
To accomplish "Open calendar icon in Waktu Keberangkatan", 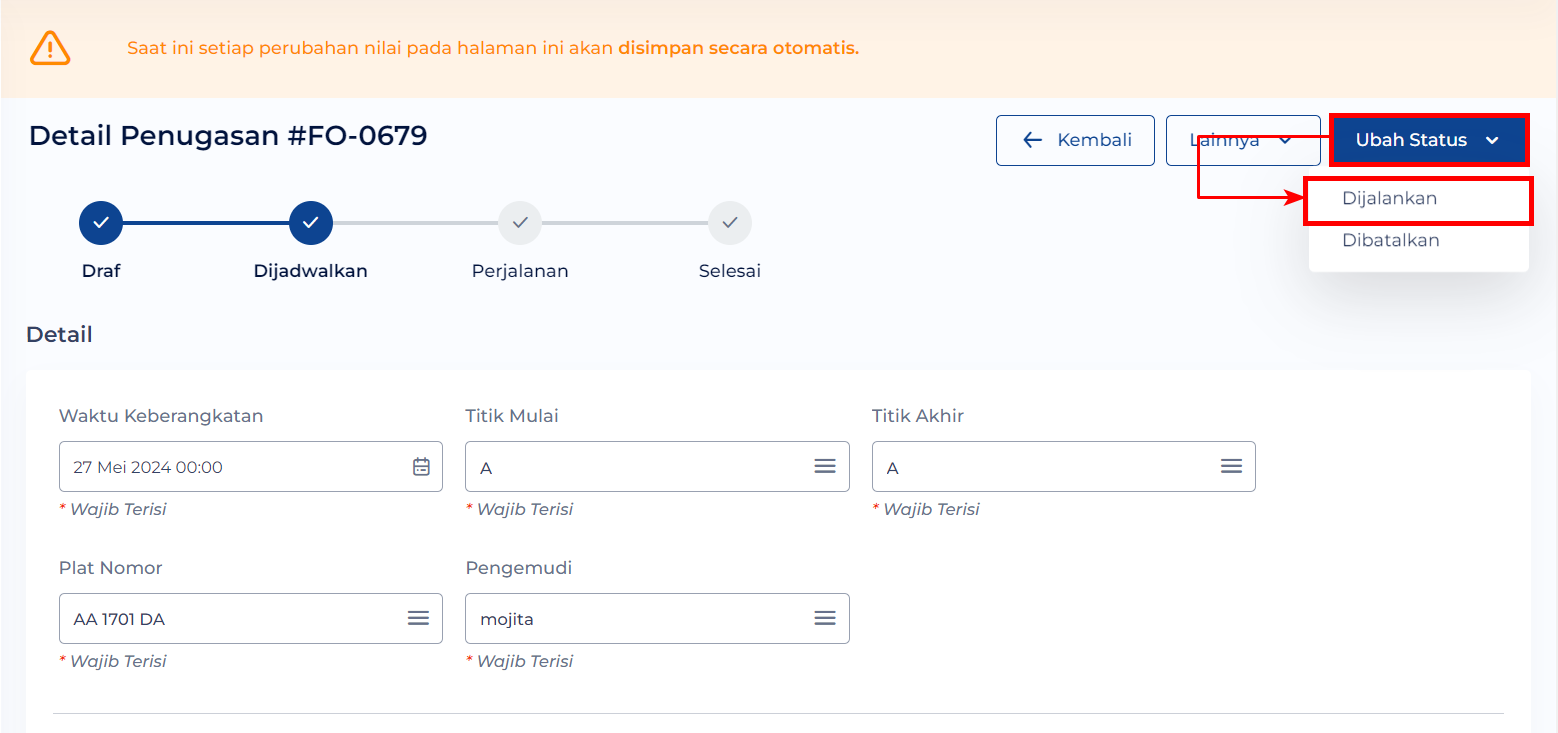I will coord(421,467).
